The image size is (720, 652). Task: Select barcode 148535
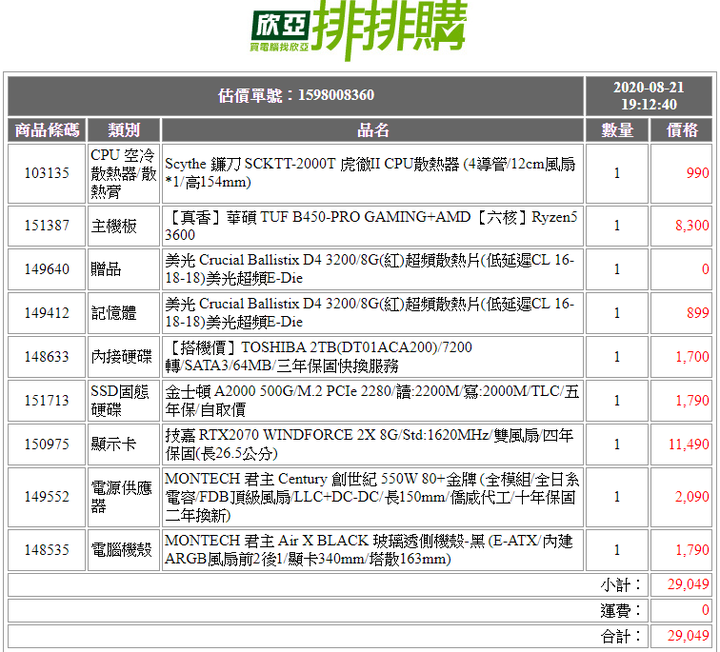(47, 550)
